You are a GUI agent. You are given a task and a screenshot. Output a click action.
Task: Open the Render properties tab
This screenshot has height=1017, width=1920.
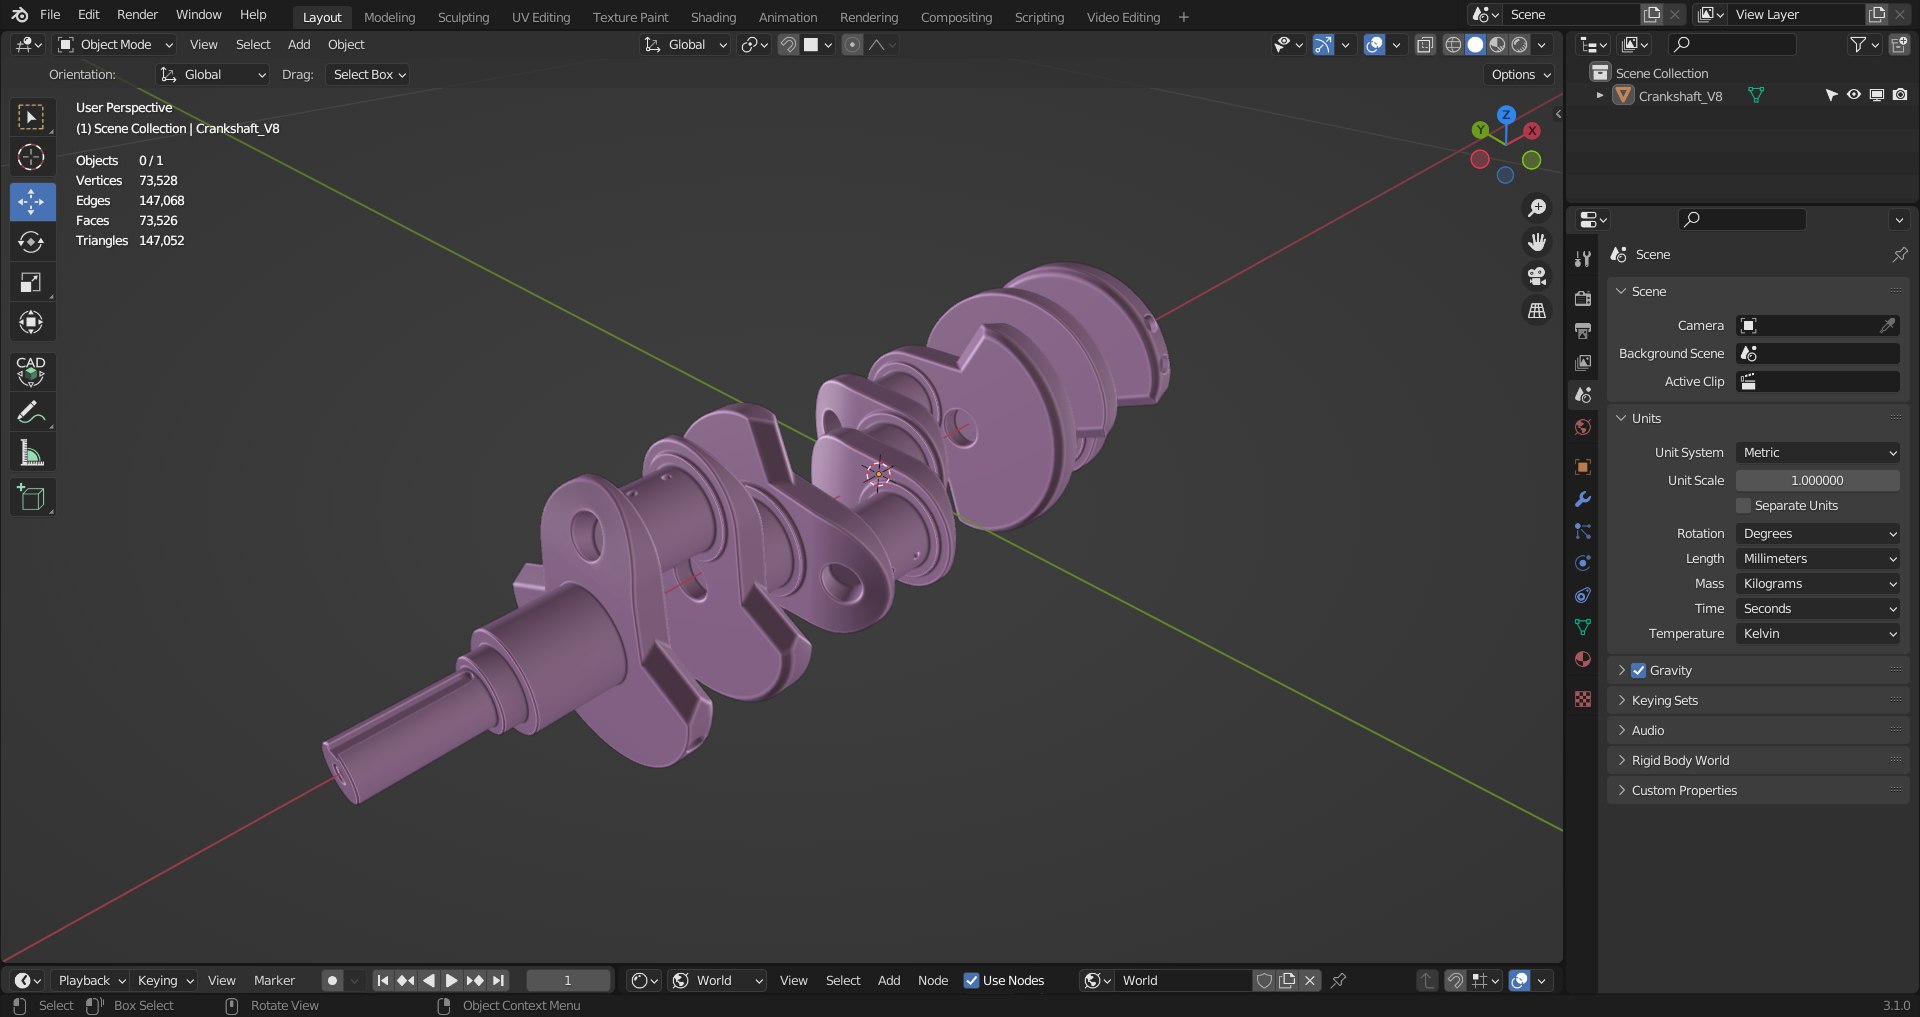click(x=1582, y=298)
